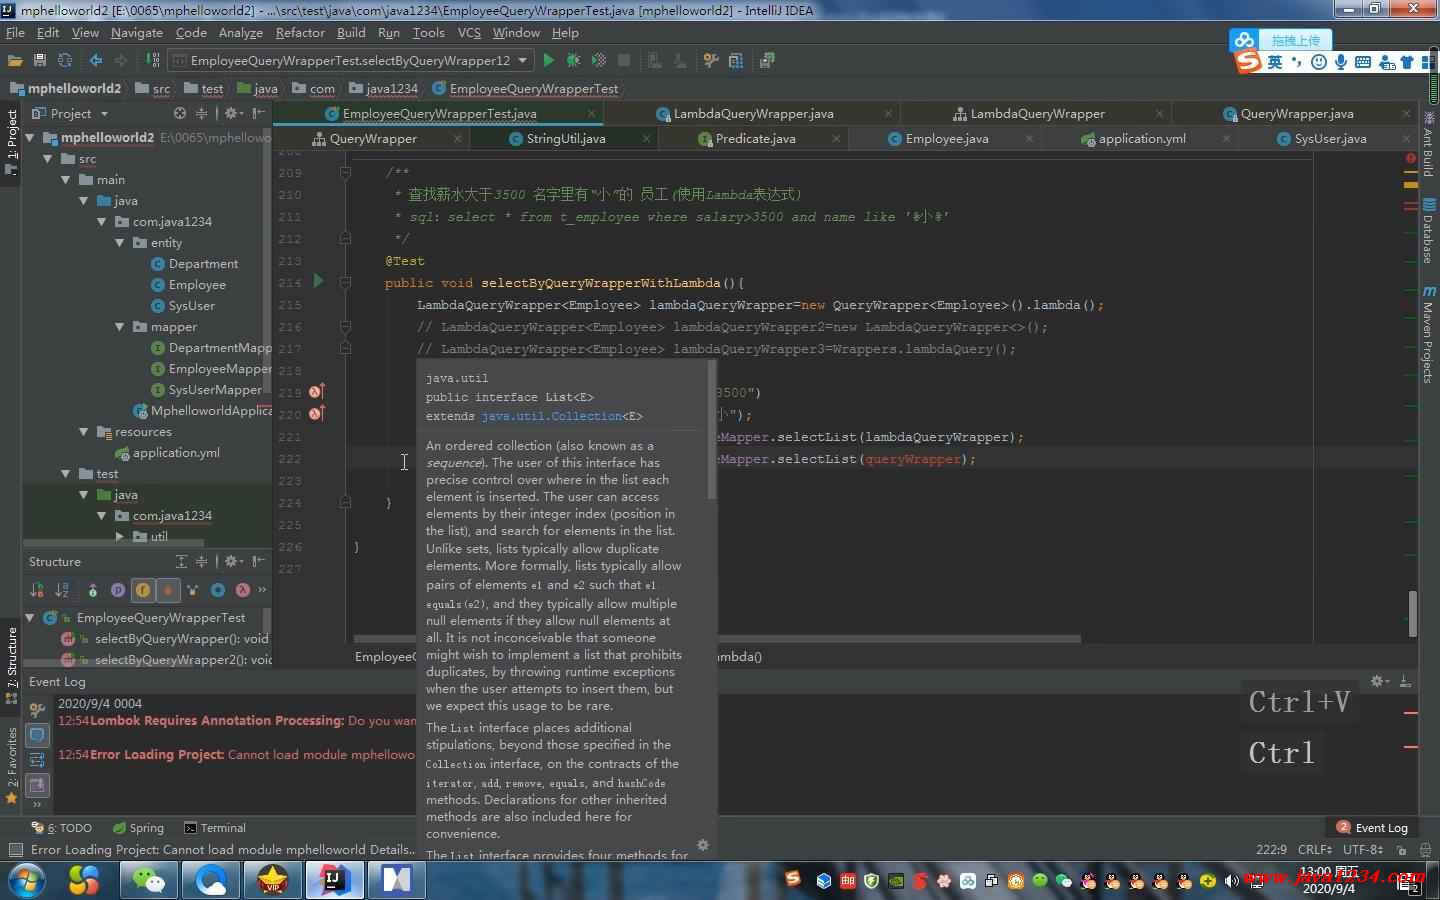Click Event Log gear icon at right
This screenshot has height=900, width=1440.
click(x=1379, y=681)
